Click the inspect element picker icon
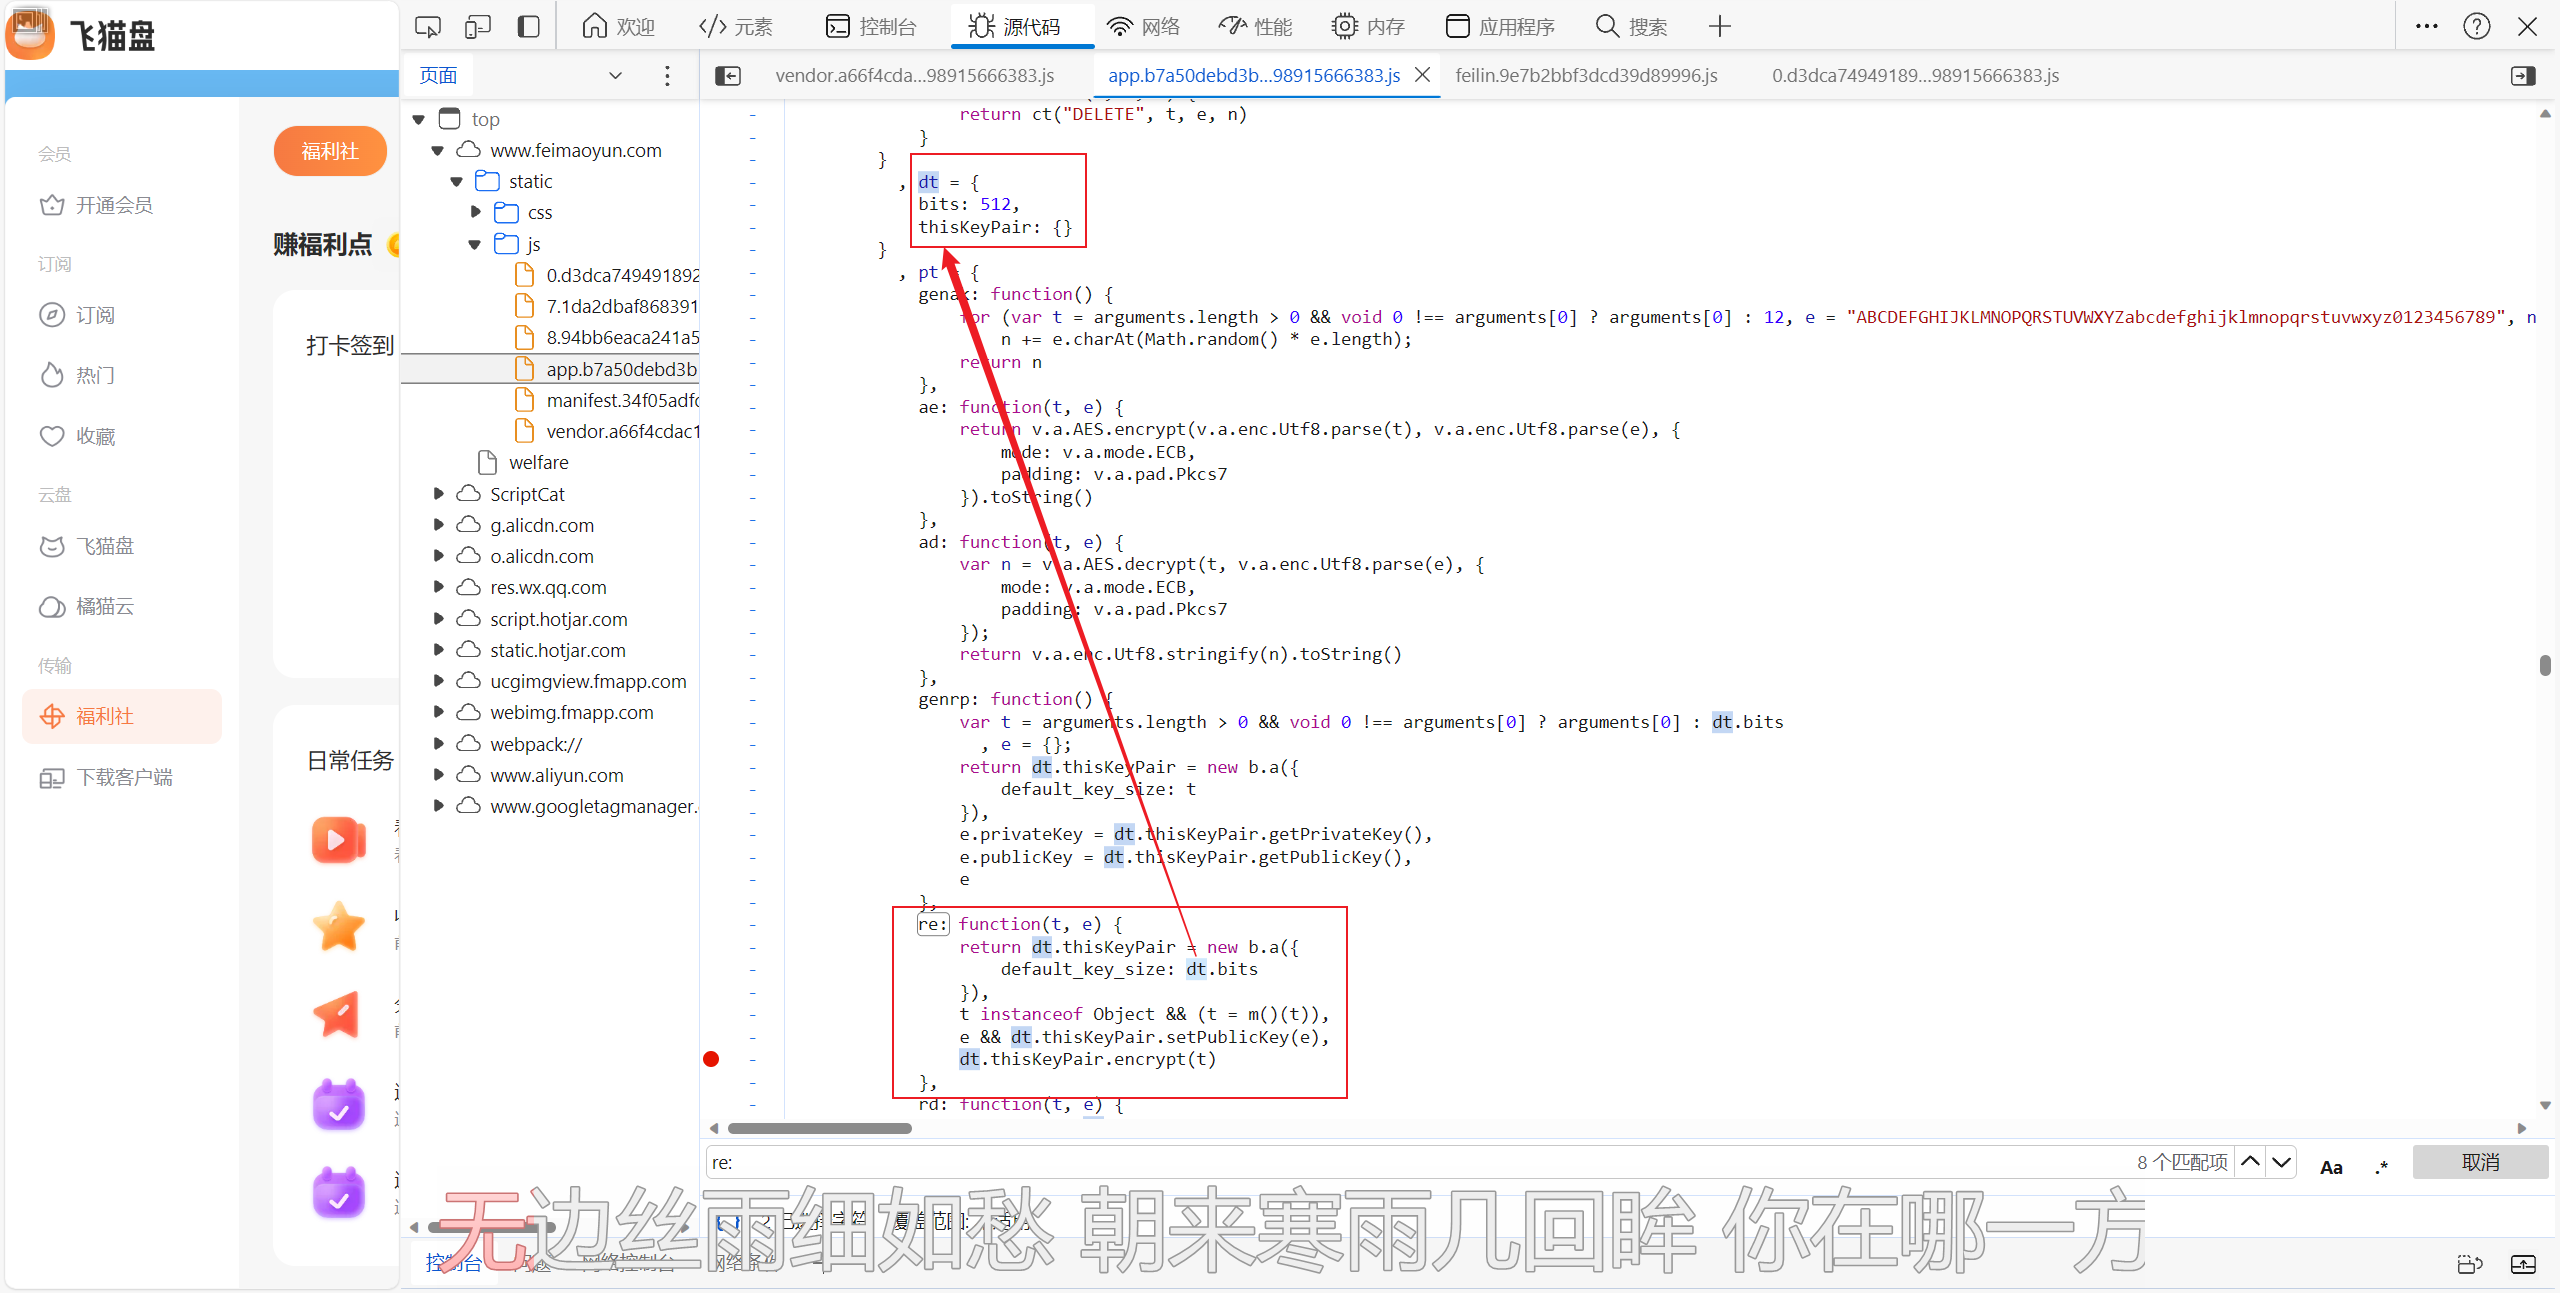Viewport: 2560px width, 1293px height. [x=427, y=27]
